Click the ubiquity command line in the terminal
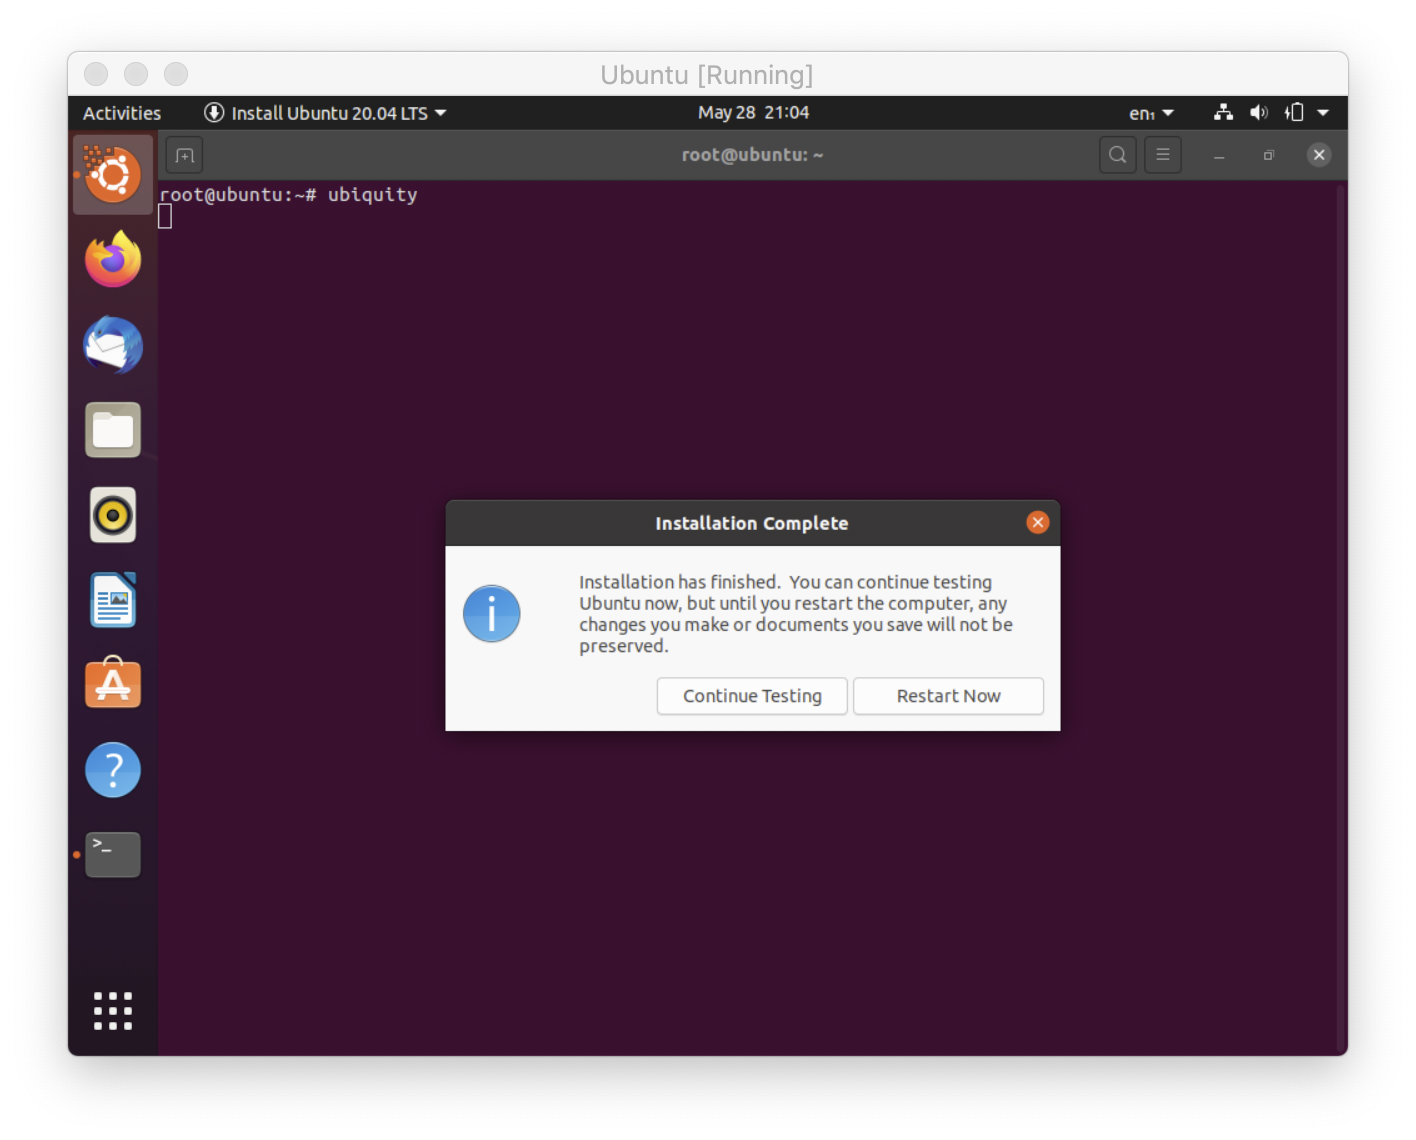 coord(289,195)
